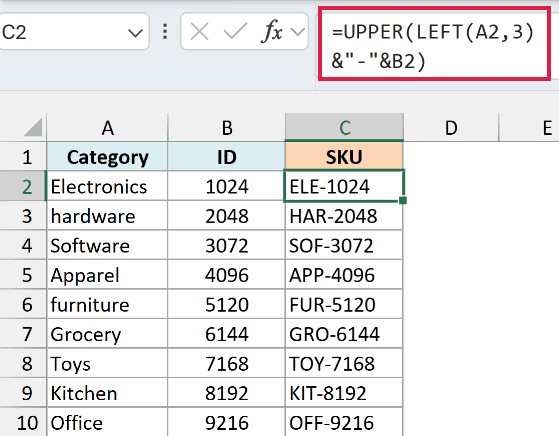Screen dimensions: 559x436
Task: Expand the Name Box dropdown arrow
Action: [x=135, y=33]
